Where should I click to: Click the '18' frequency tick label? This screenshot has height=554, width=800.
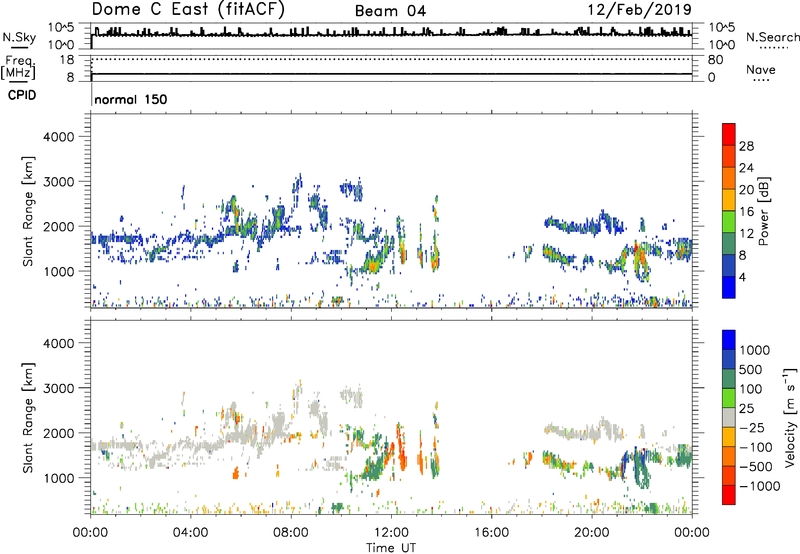pos(66,60)
